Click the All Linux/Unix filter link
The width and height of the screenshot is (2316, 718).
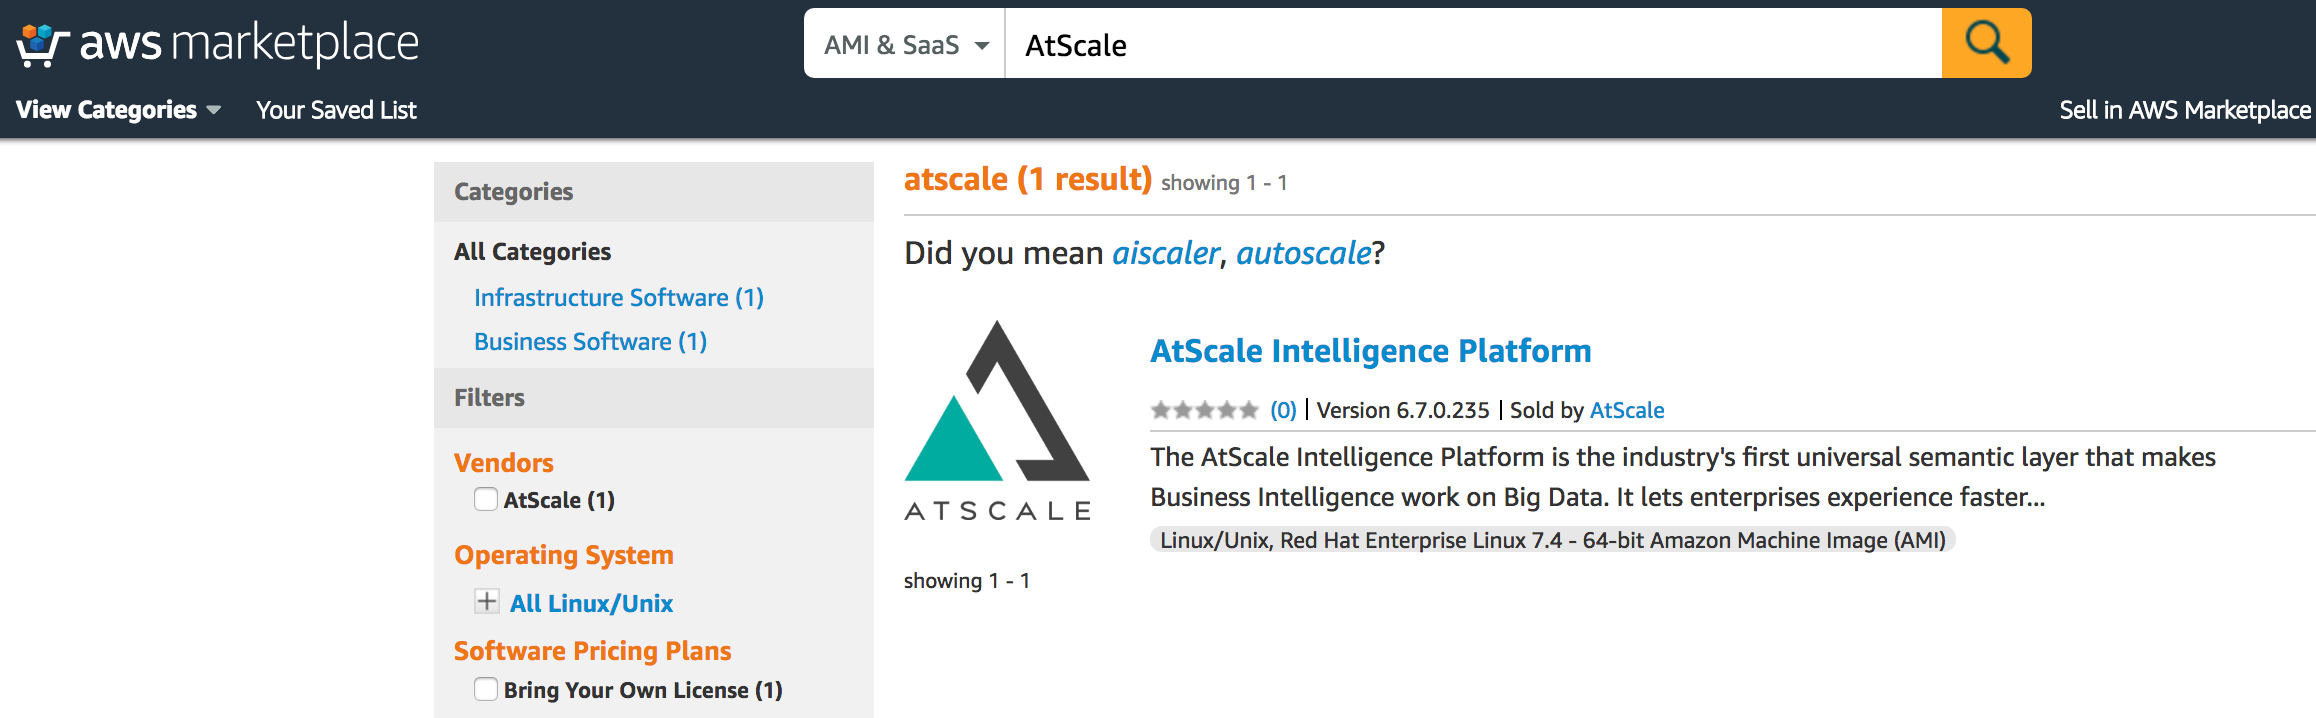pyautogui.click(x=591, y=603)
